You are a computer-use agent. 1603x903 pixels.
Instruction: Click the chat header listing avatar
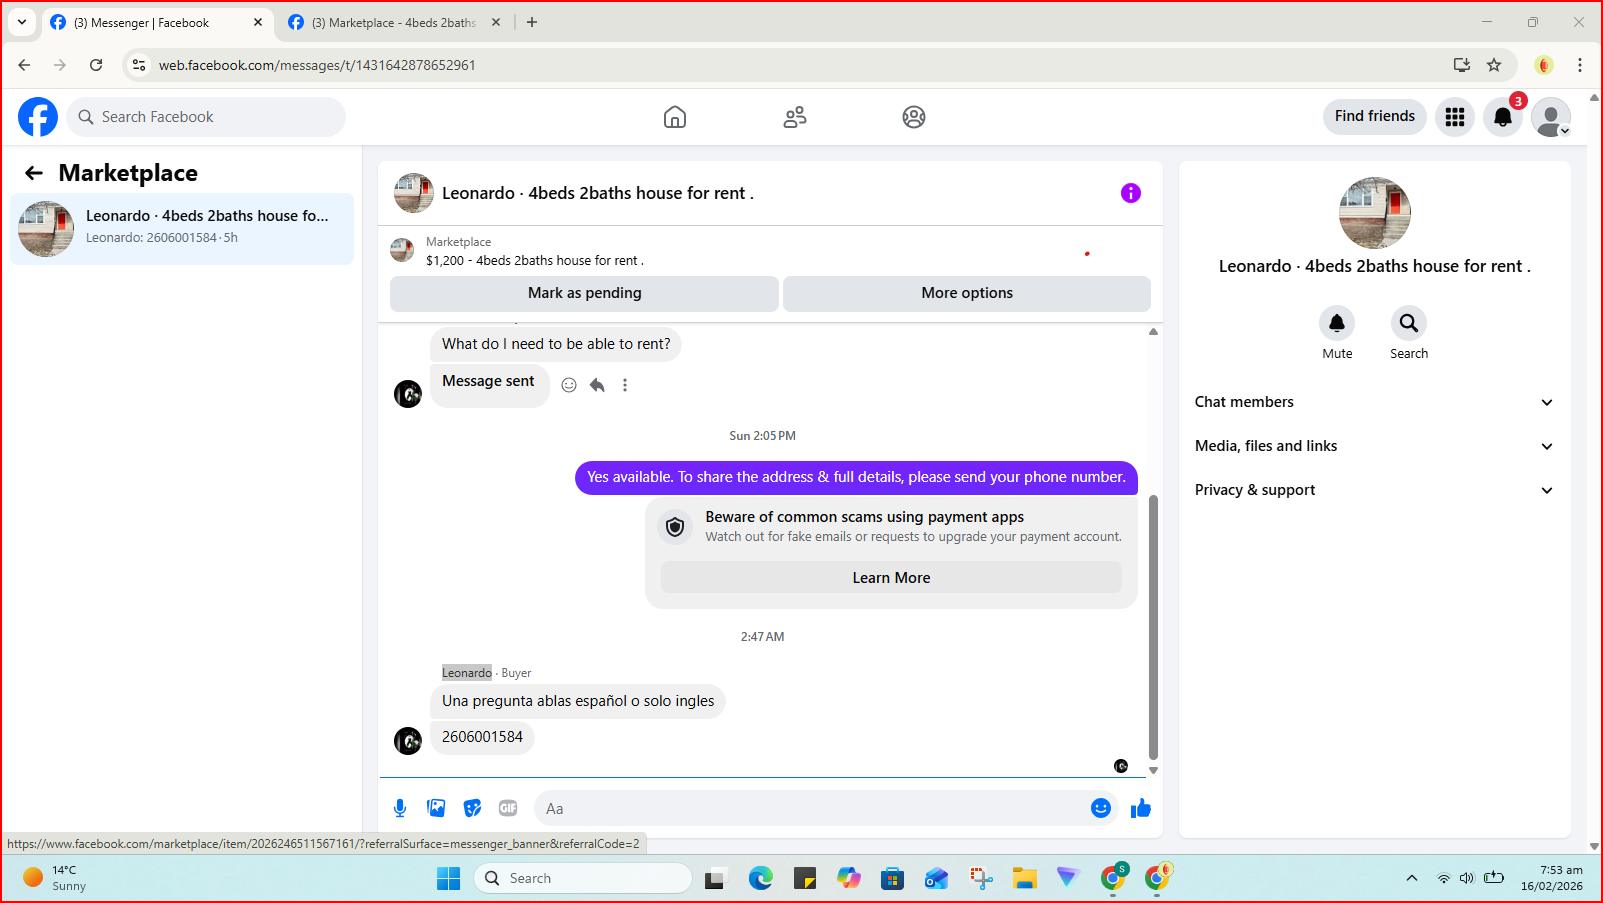click(x=414, y=193)
